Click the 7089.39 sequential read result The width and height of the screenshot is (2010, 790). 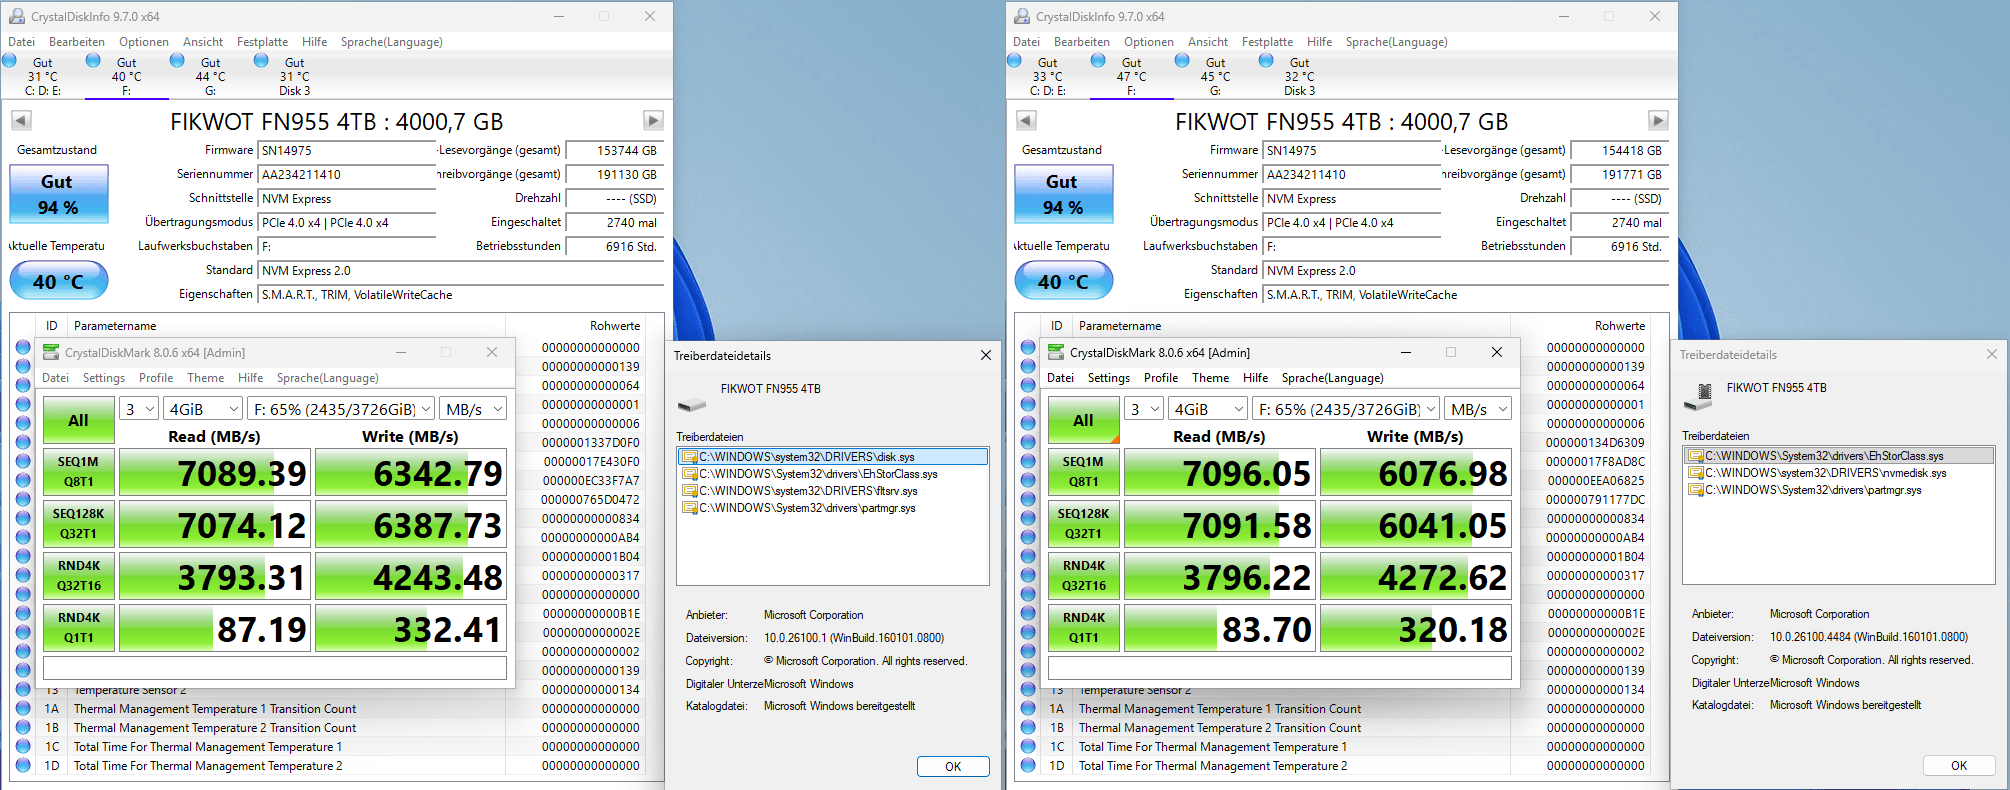[x=213, y=472]
